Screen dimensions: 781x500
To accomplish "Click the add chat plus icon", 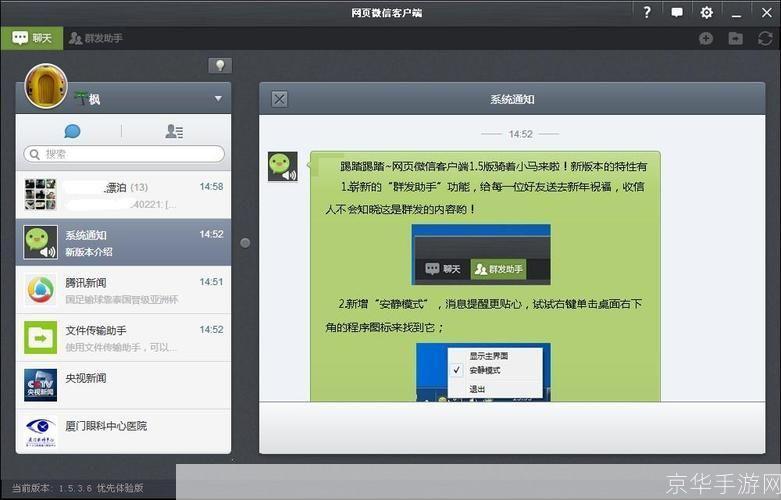I will [706, 38].
